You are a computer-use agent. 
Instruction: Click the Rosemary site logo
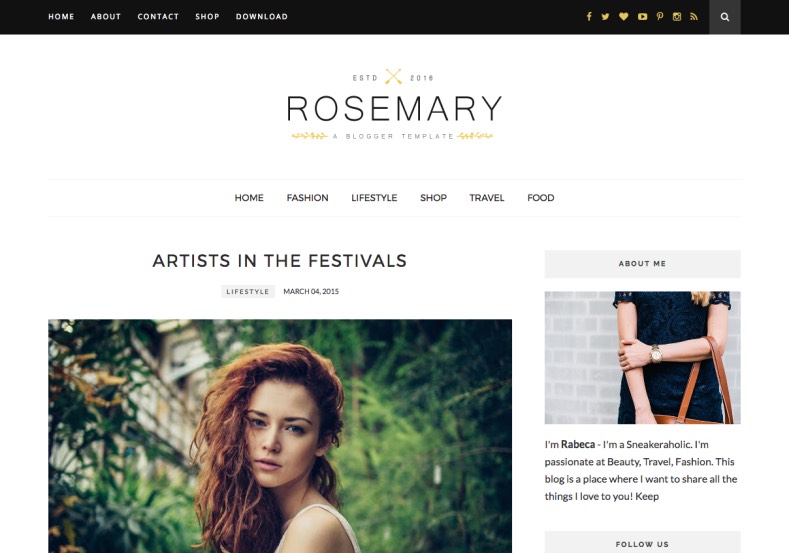click(x=394, y=105)
